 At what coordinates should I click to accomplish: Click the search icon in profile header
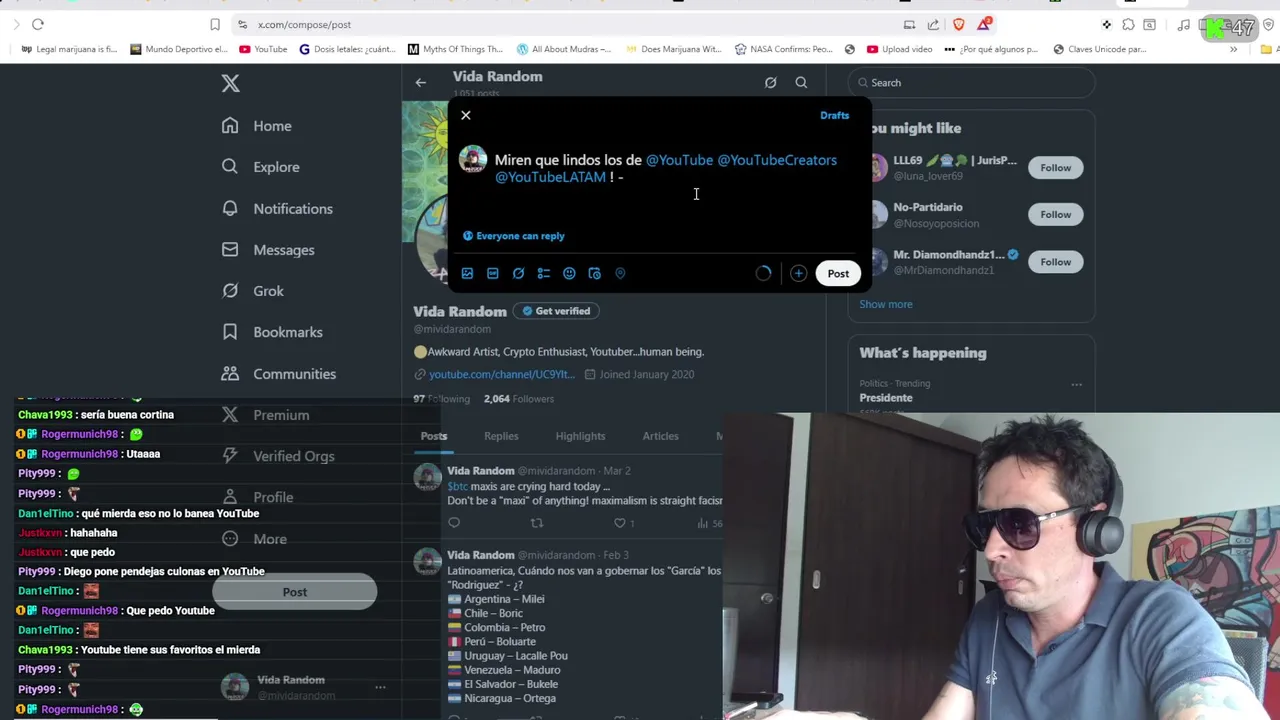coord(801,83)
